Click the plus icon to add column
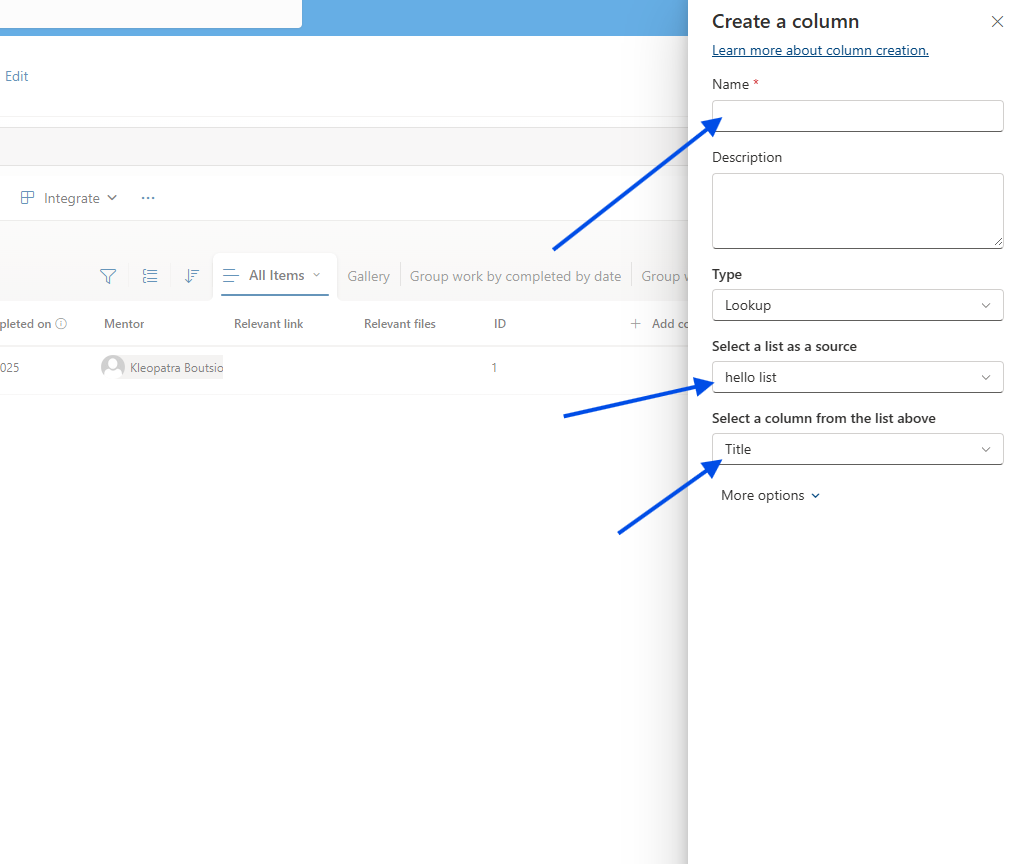Image resolution: width=1018 pixels, height=864 pixels. (x=635, y=324)
